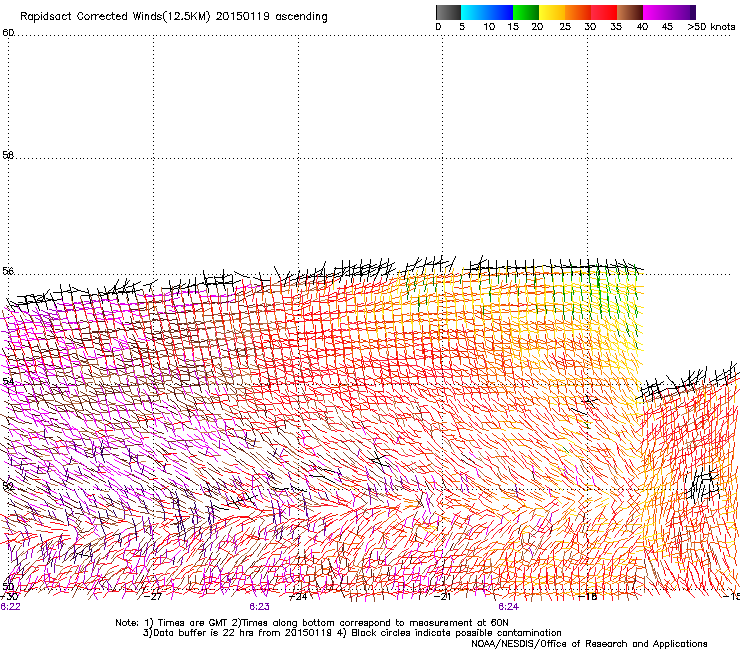Click the 6:22 swath time label
The height and width of the screenshot is (650, 740).
tap(10, 607)
